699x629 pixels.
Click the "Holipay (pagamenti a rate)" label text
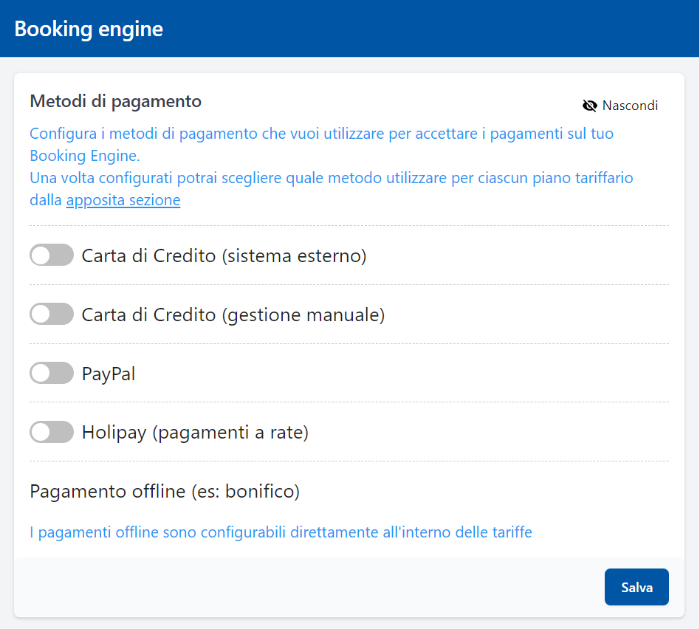[x=195, y=432]
